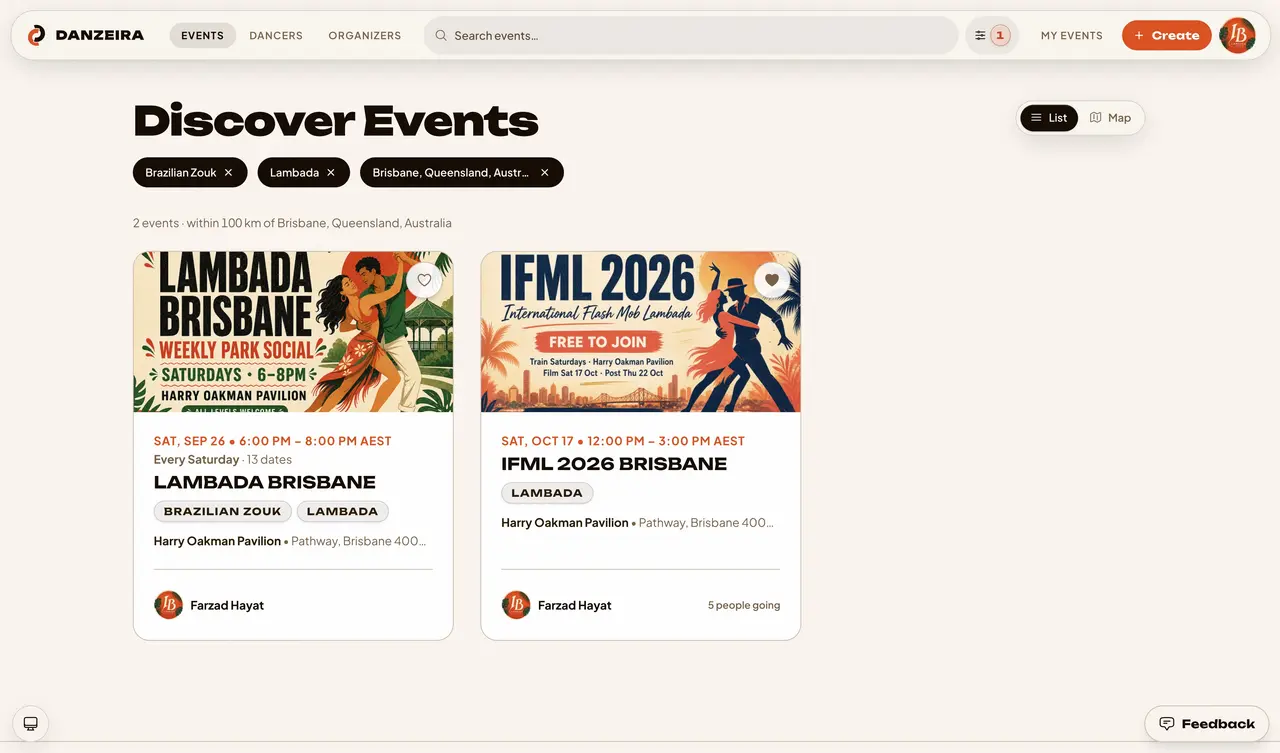Open the LAMBADA BRISBANE event title
1280x753 pixels.
pos(265,482)
